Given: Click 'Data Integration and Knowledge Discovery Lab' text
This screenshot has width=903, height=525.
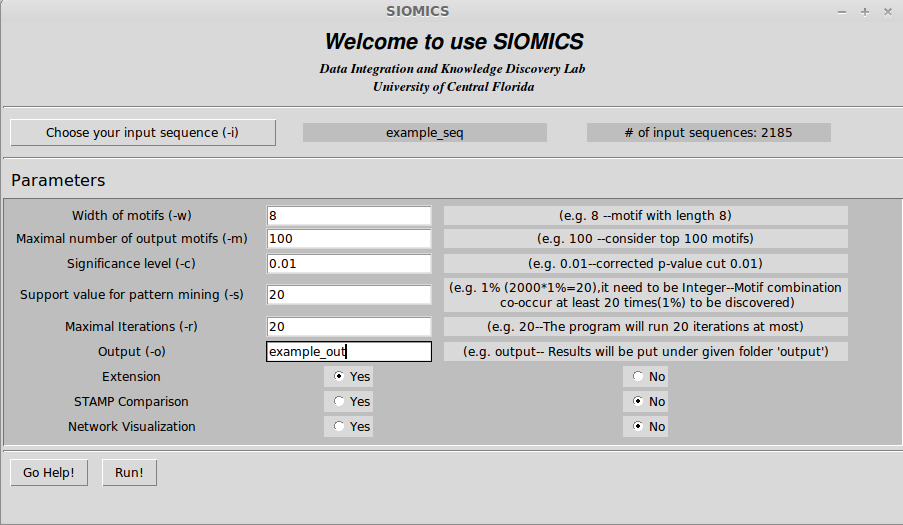Looking at the screenshot, I should (452, 69).
